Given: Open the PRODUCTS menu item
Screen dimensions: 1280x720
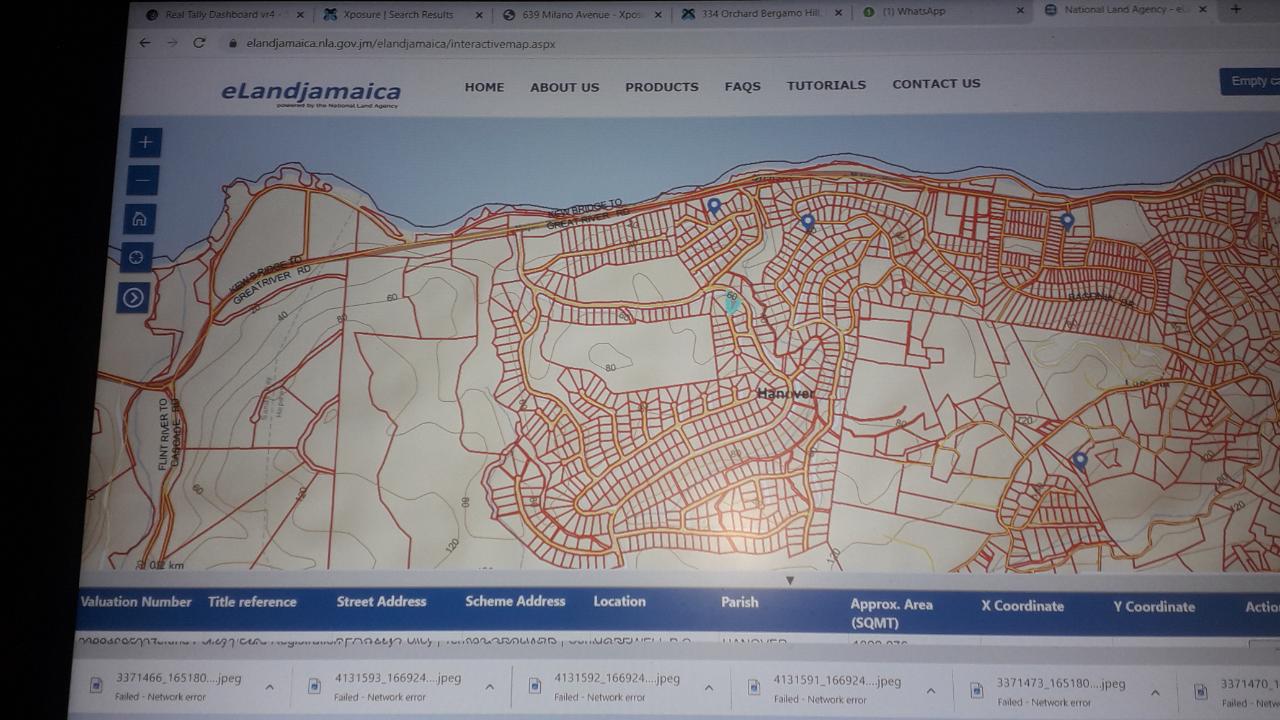Looking at the screenshot, I should 661,87.
